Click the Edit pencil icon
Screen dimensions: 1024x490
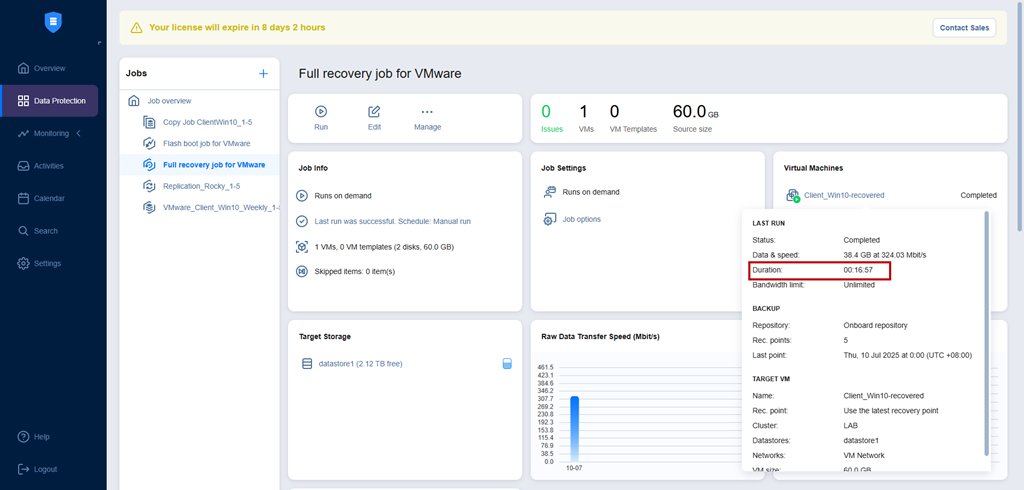(374, 111)
